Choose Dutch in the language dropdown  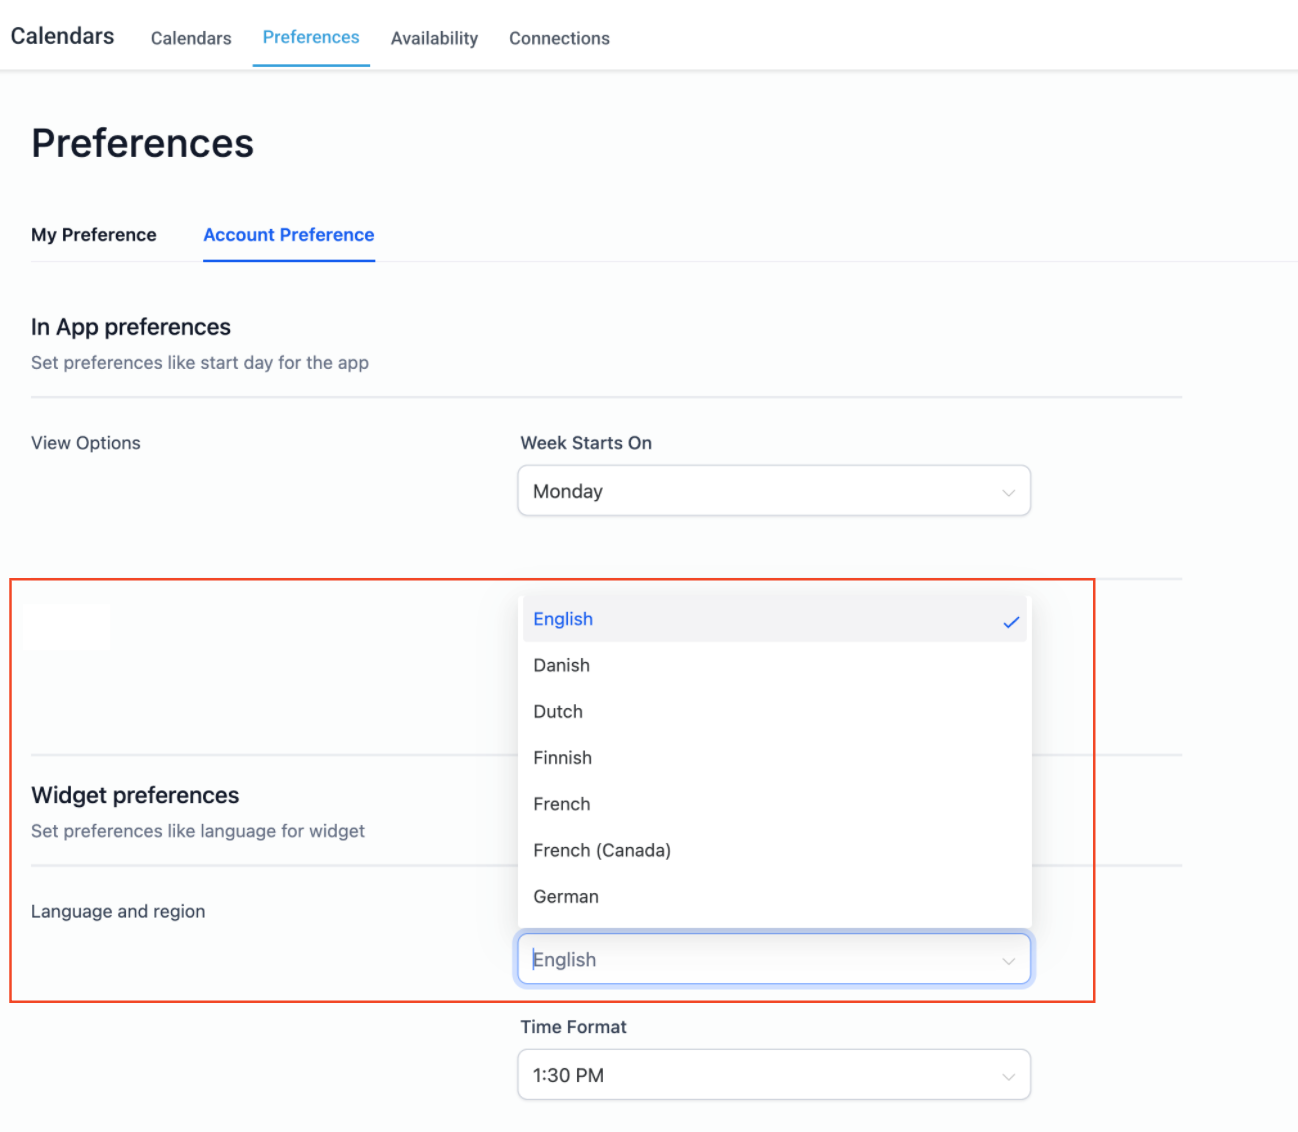coord(558,712)
